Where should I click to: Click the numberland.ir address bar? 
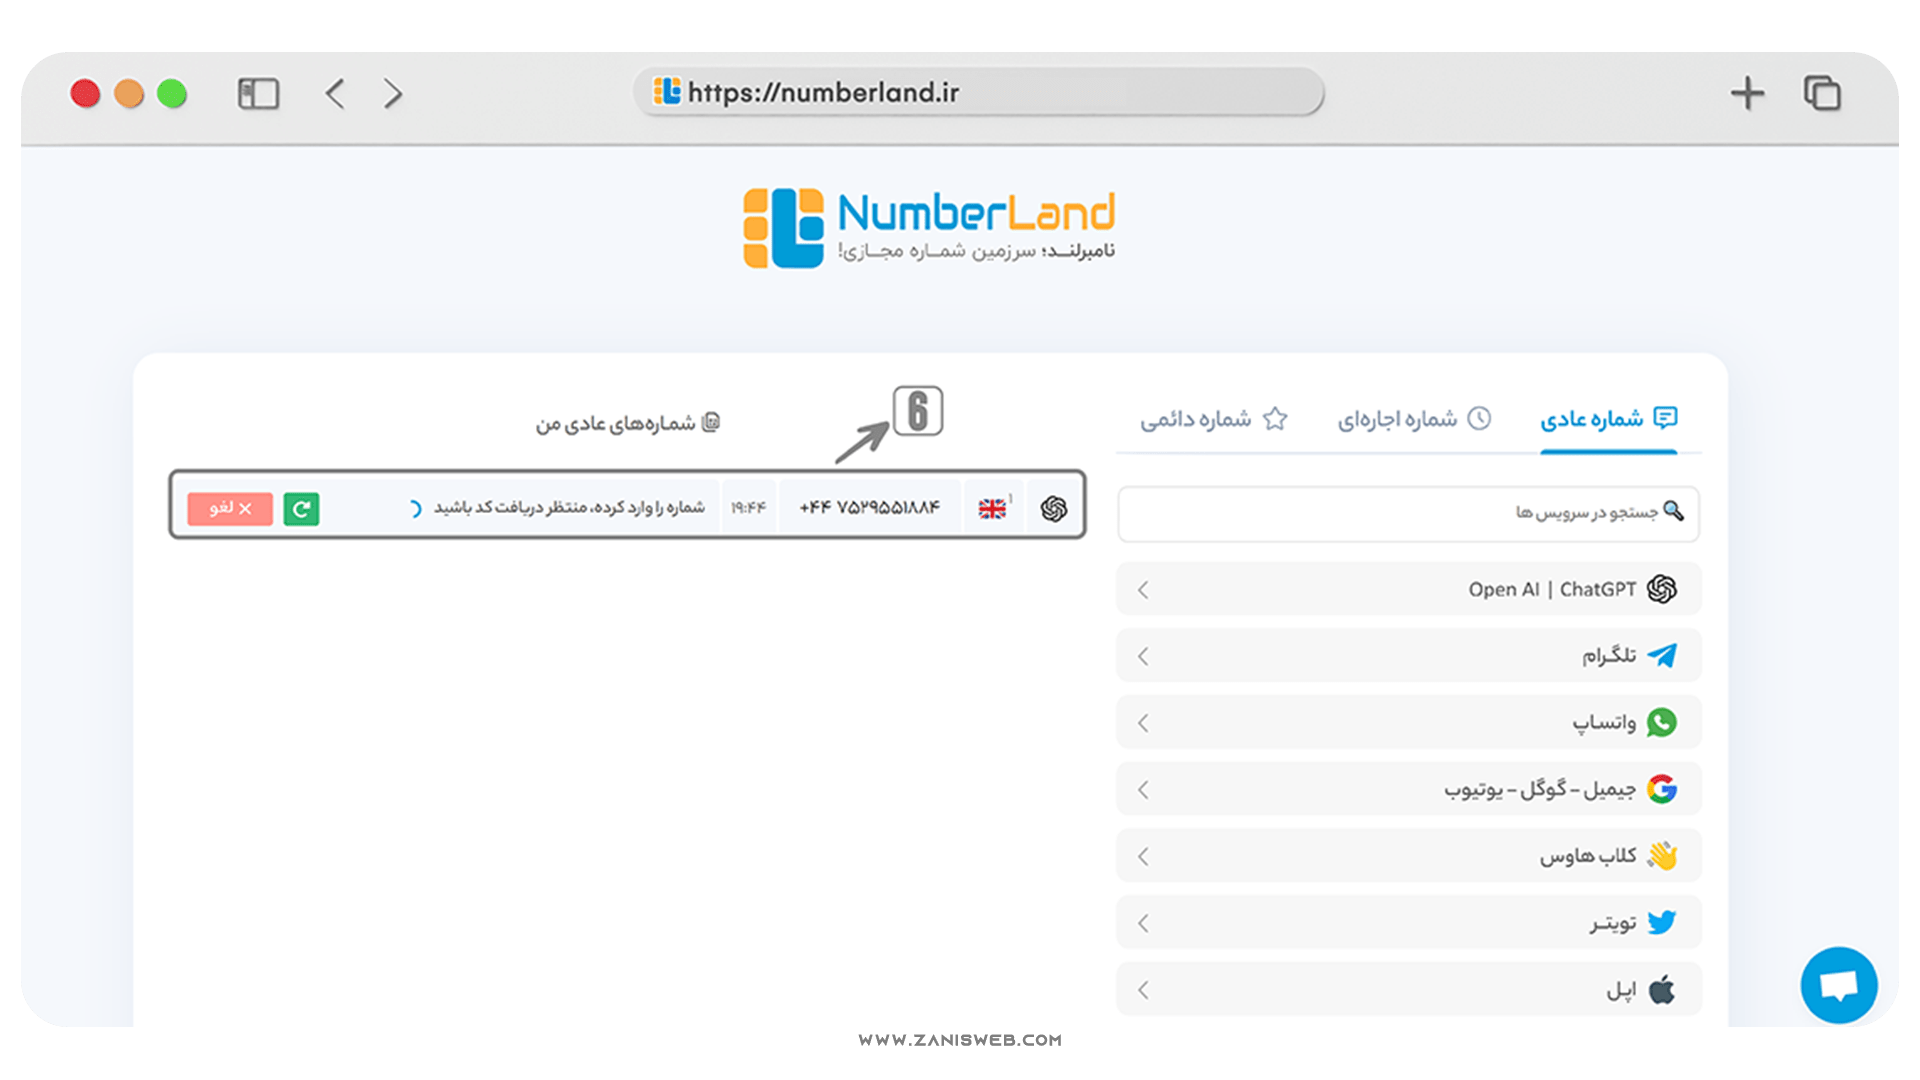click(979, 92)
